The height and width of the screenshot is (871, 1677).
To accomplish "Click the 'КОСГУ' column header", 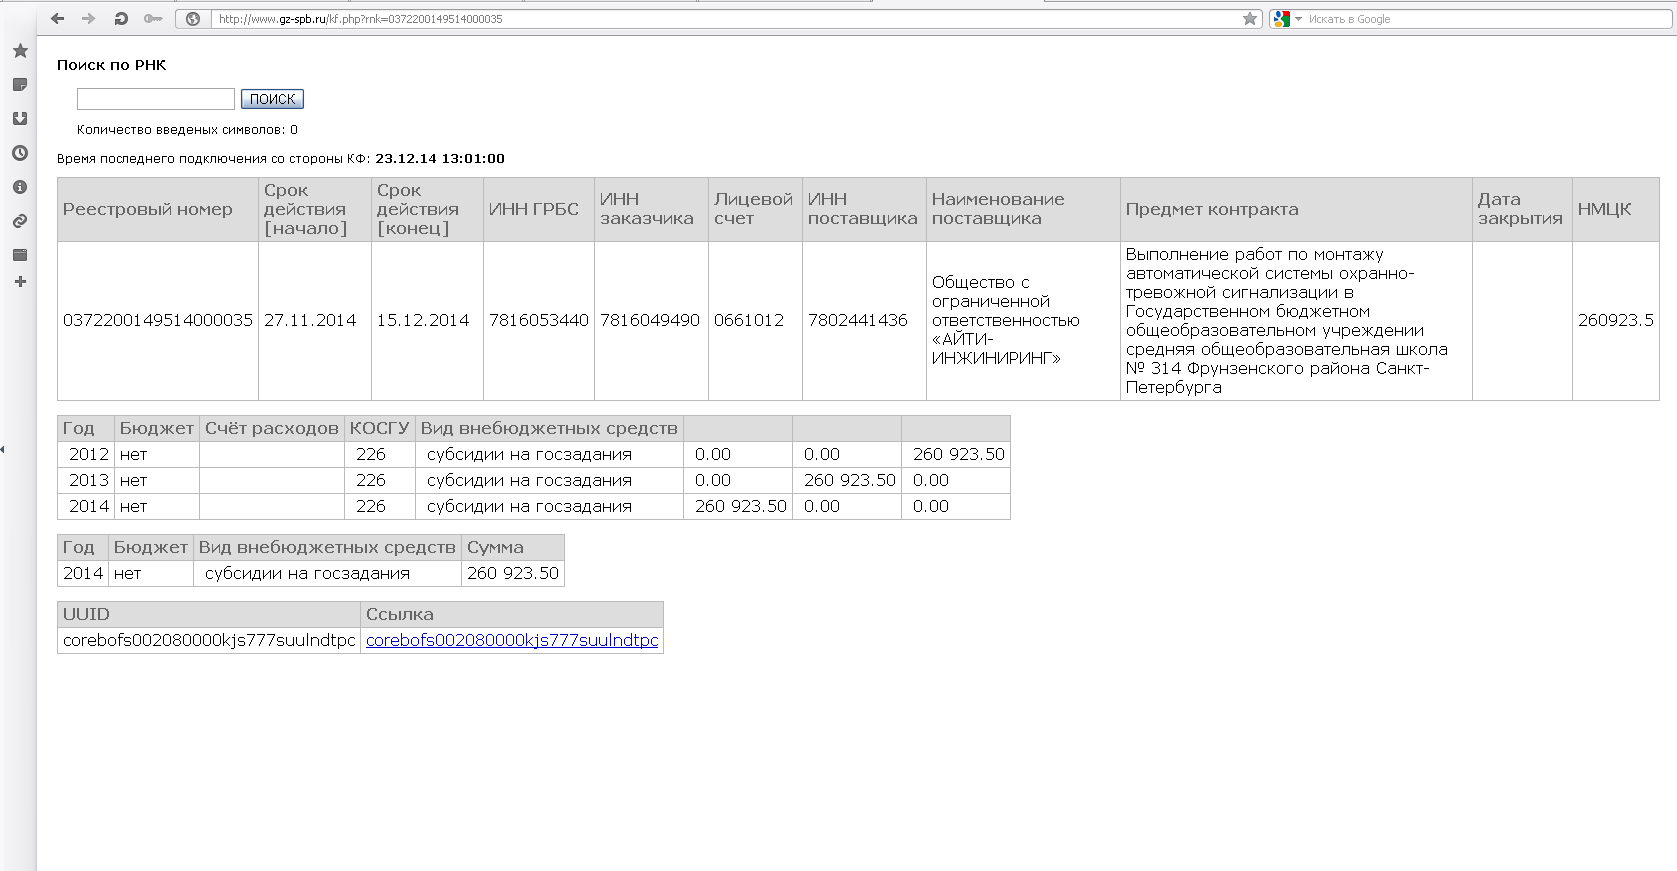I will (380, 428).
